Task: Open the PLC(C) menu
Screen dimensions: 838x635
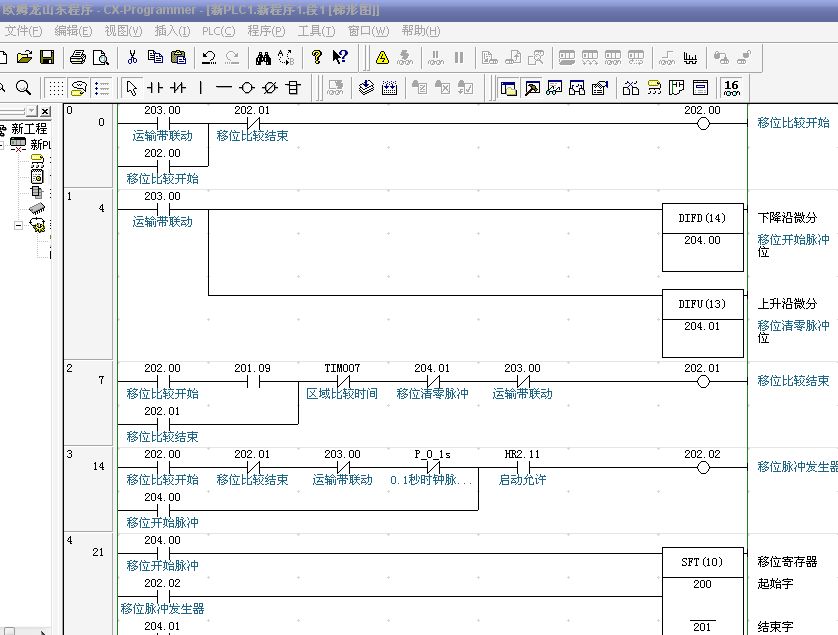Action: tap(217, 31)
